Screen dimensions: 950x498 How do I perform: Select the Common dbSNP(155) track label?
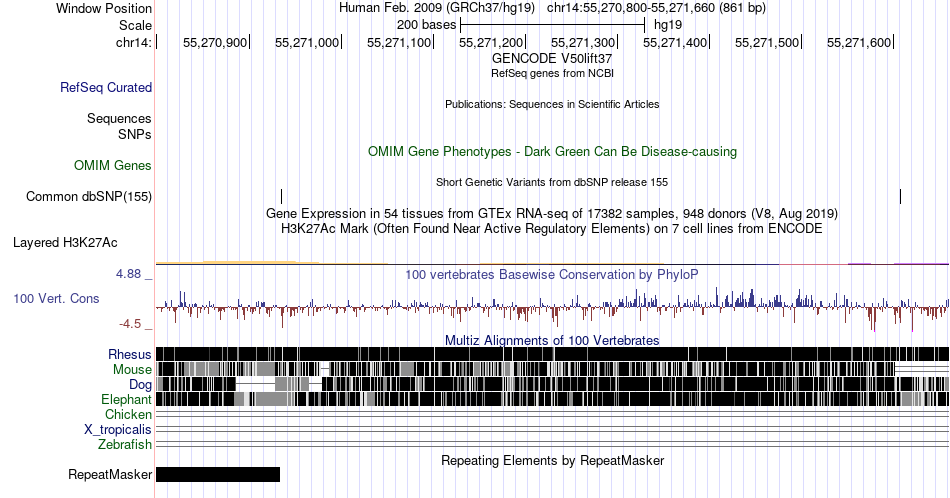click(x=89, y=196)
